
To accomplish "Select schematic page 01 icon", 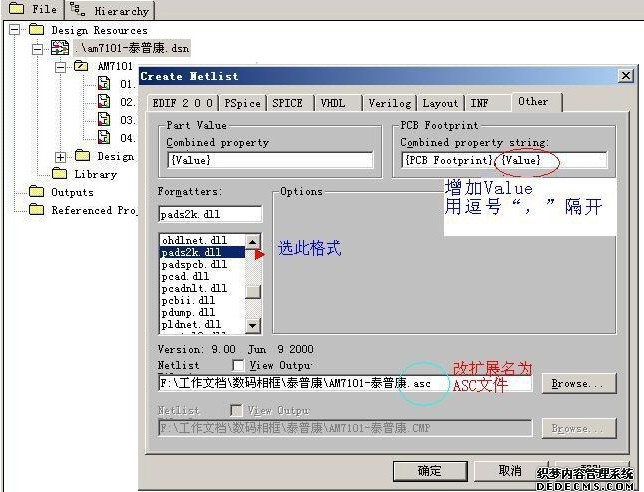I will click(104, 83).
